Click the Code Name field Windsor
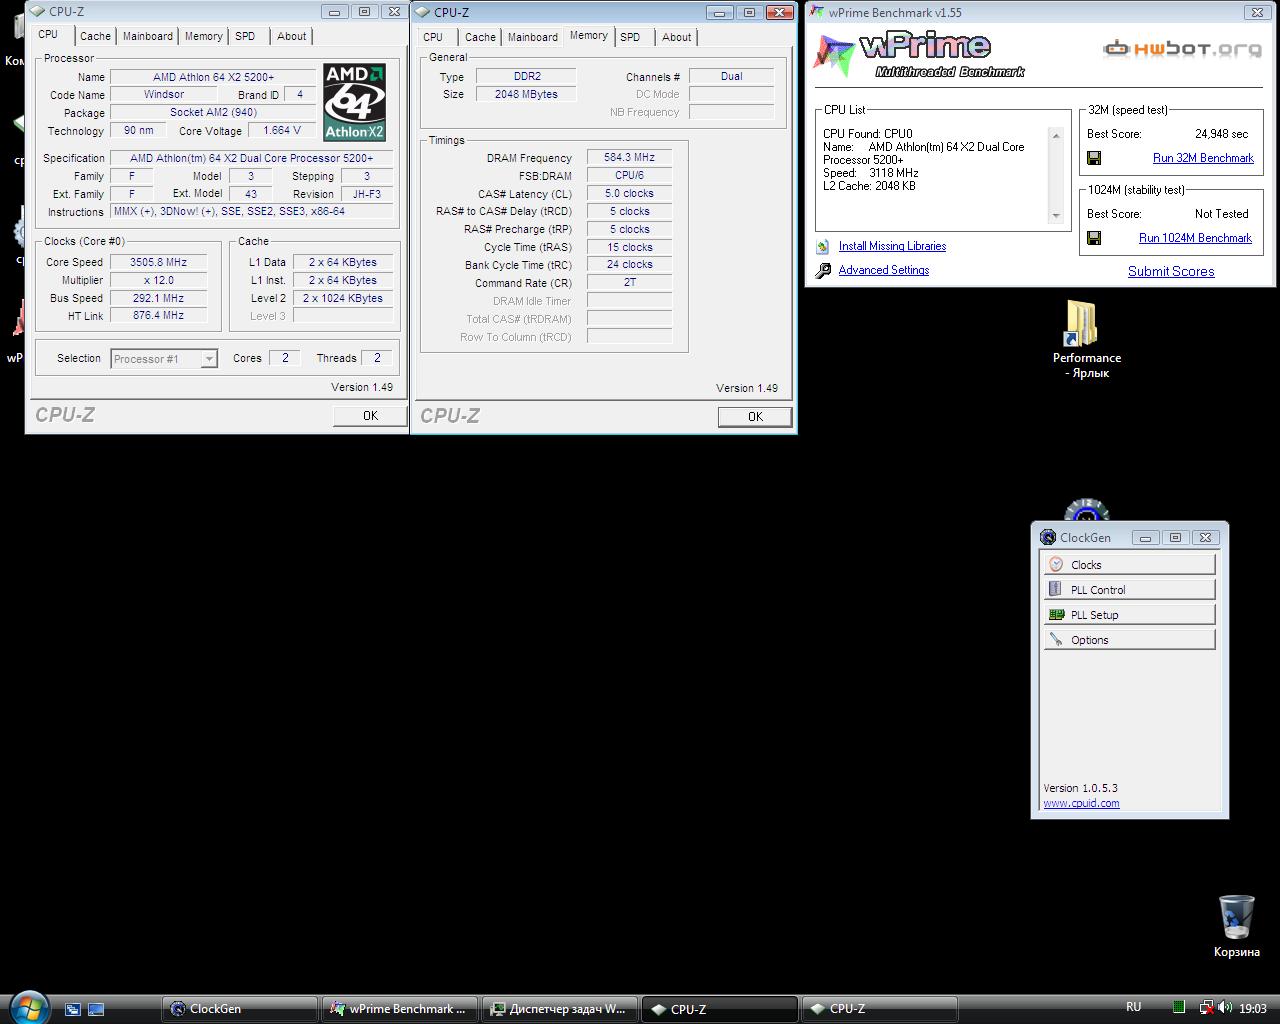The height and width of the screenshot is (1024, 1280). [163, 94]
